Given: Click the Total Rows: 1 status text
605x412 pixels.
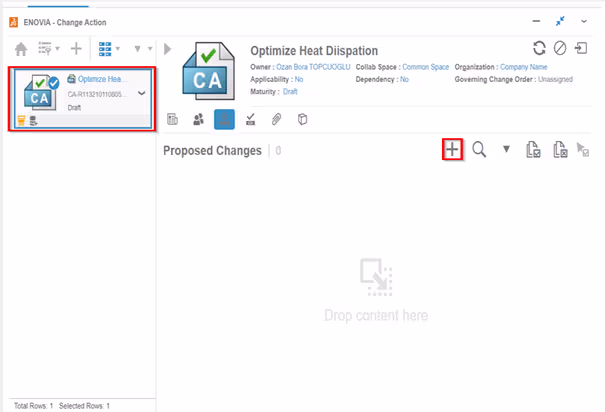Looking at the screenshot, I should pyautogui.click(x=34, y=406).
